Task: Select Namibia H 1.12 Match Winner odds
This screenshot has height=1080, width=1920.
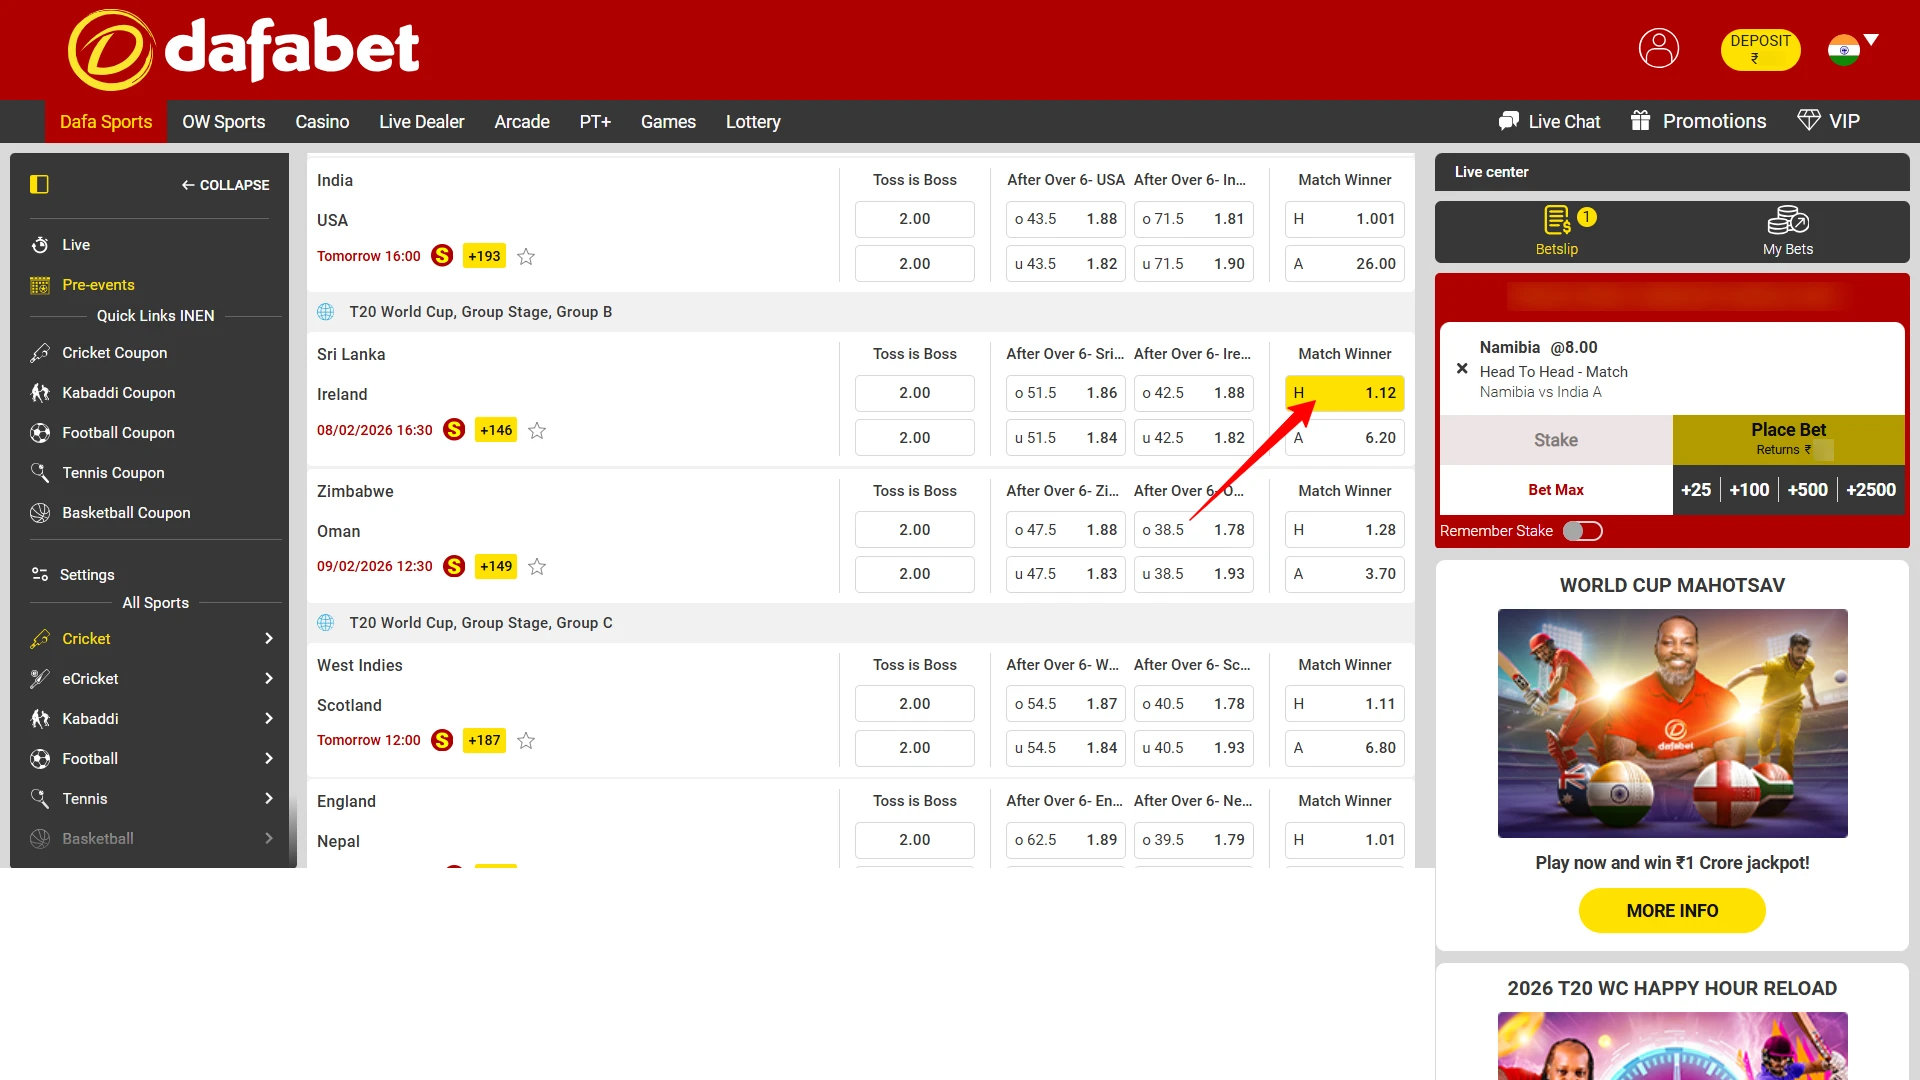Action: pyautogui.click(x=1344, y=393)
